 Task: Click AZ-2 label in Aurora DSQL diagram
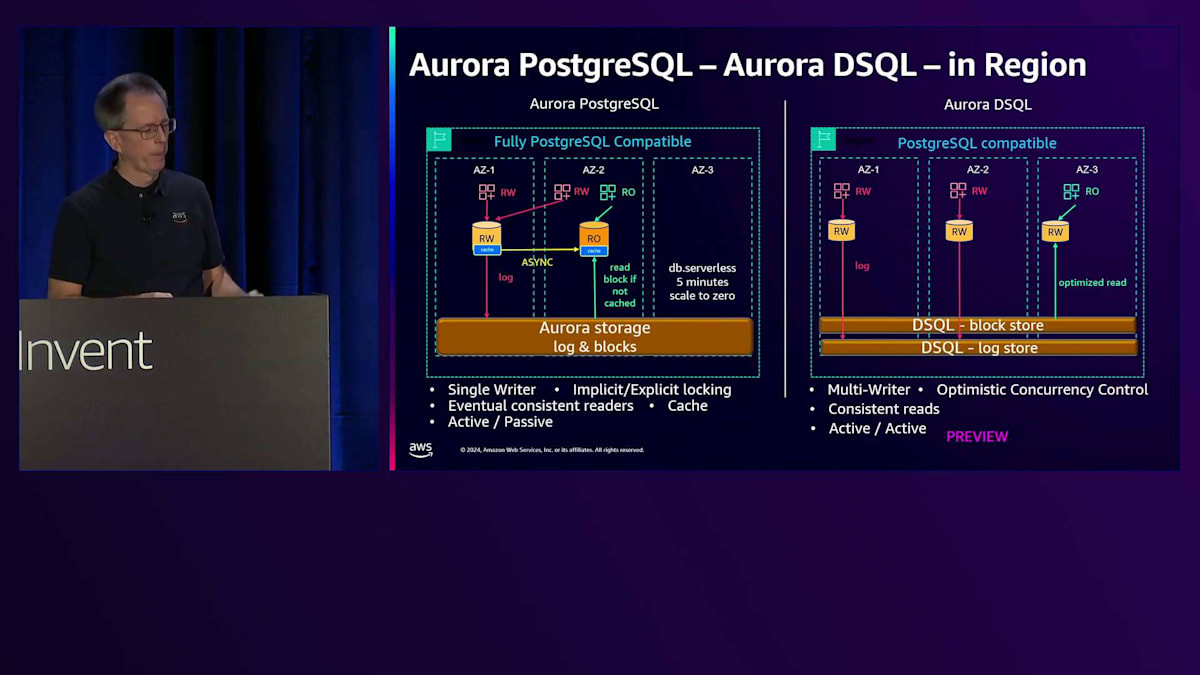tap(977, 170)
